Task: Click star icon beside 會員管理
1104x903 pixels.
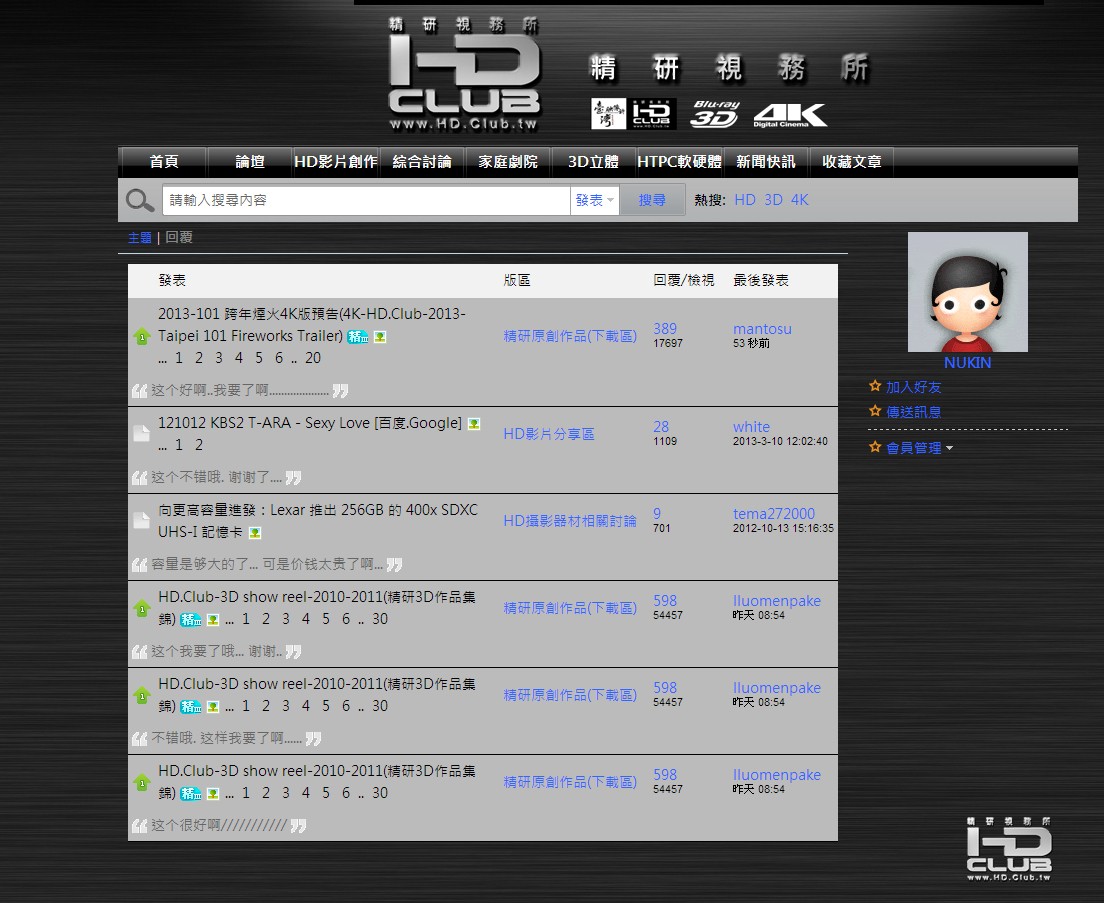Action: (875, 447)
